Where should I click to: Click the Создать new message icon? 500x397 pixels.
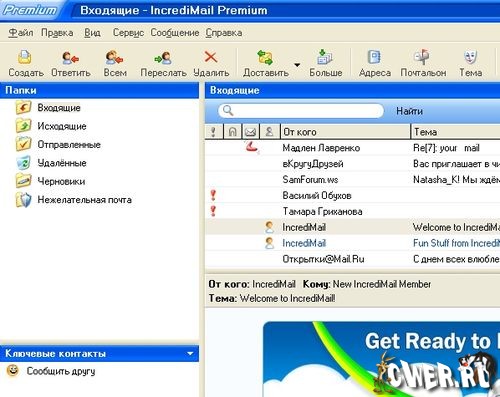pos(25,57)
